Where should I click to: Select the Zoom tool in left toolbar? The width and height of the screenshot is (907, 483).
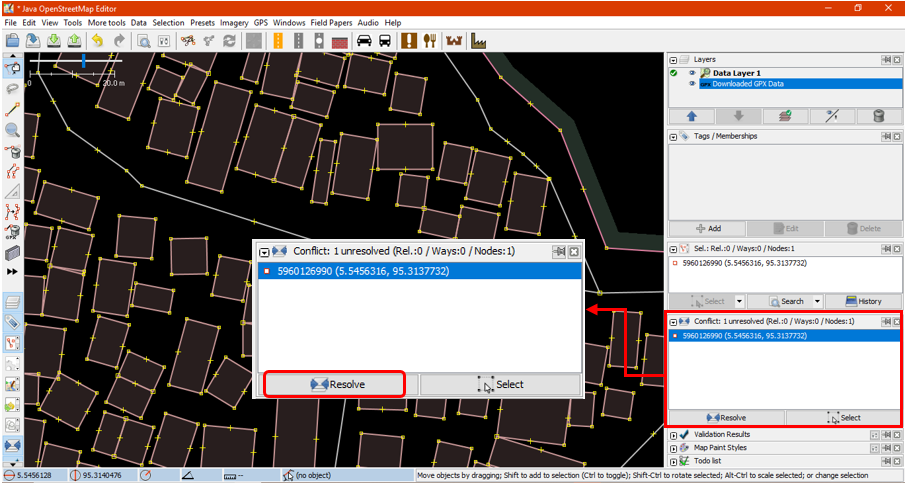pyautogui.click(x=13, y=130)
